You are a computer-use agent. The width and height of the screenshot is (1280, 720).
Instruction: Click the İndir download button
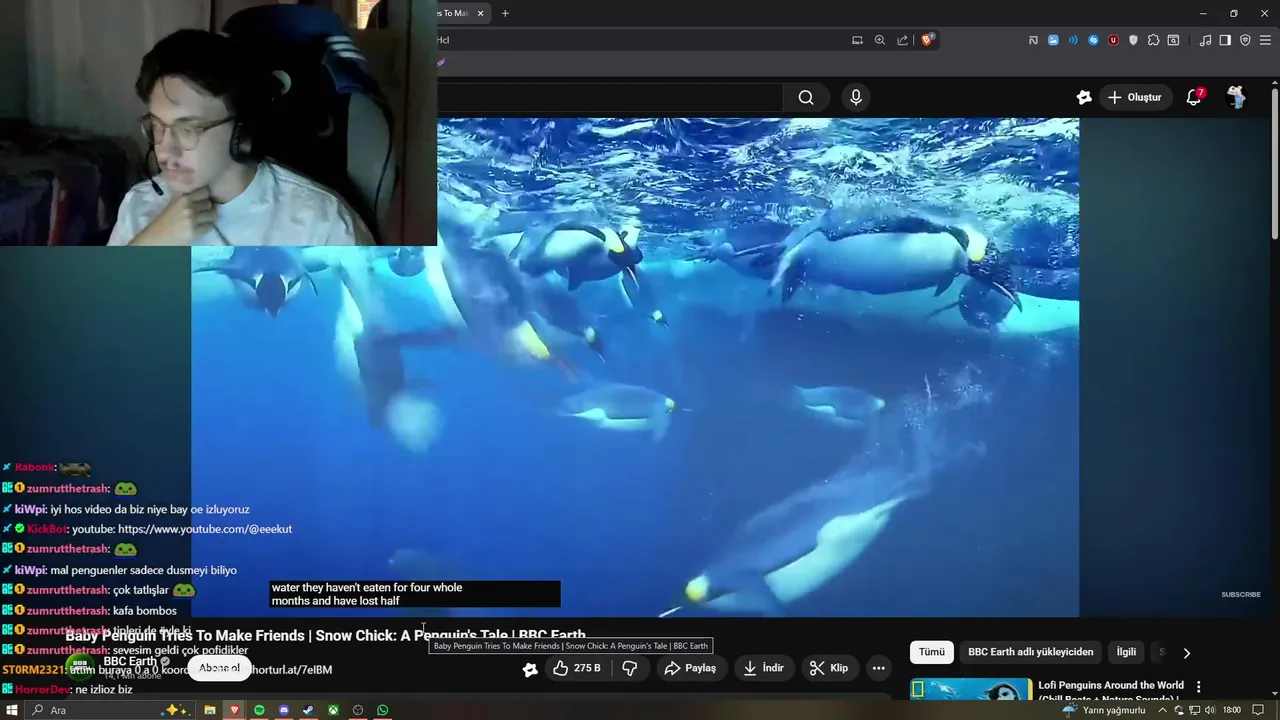click(x=763, y=668)
